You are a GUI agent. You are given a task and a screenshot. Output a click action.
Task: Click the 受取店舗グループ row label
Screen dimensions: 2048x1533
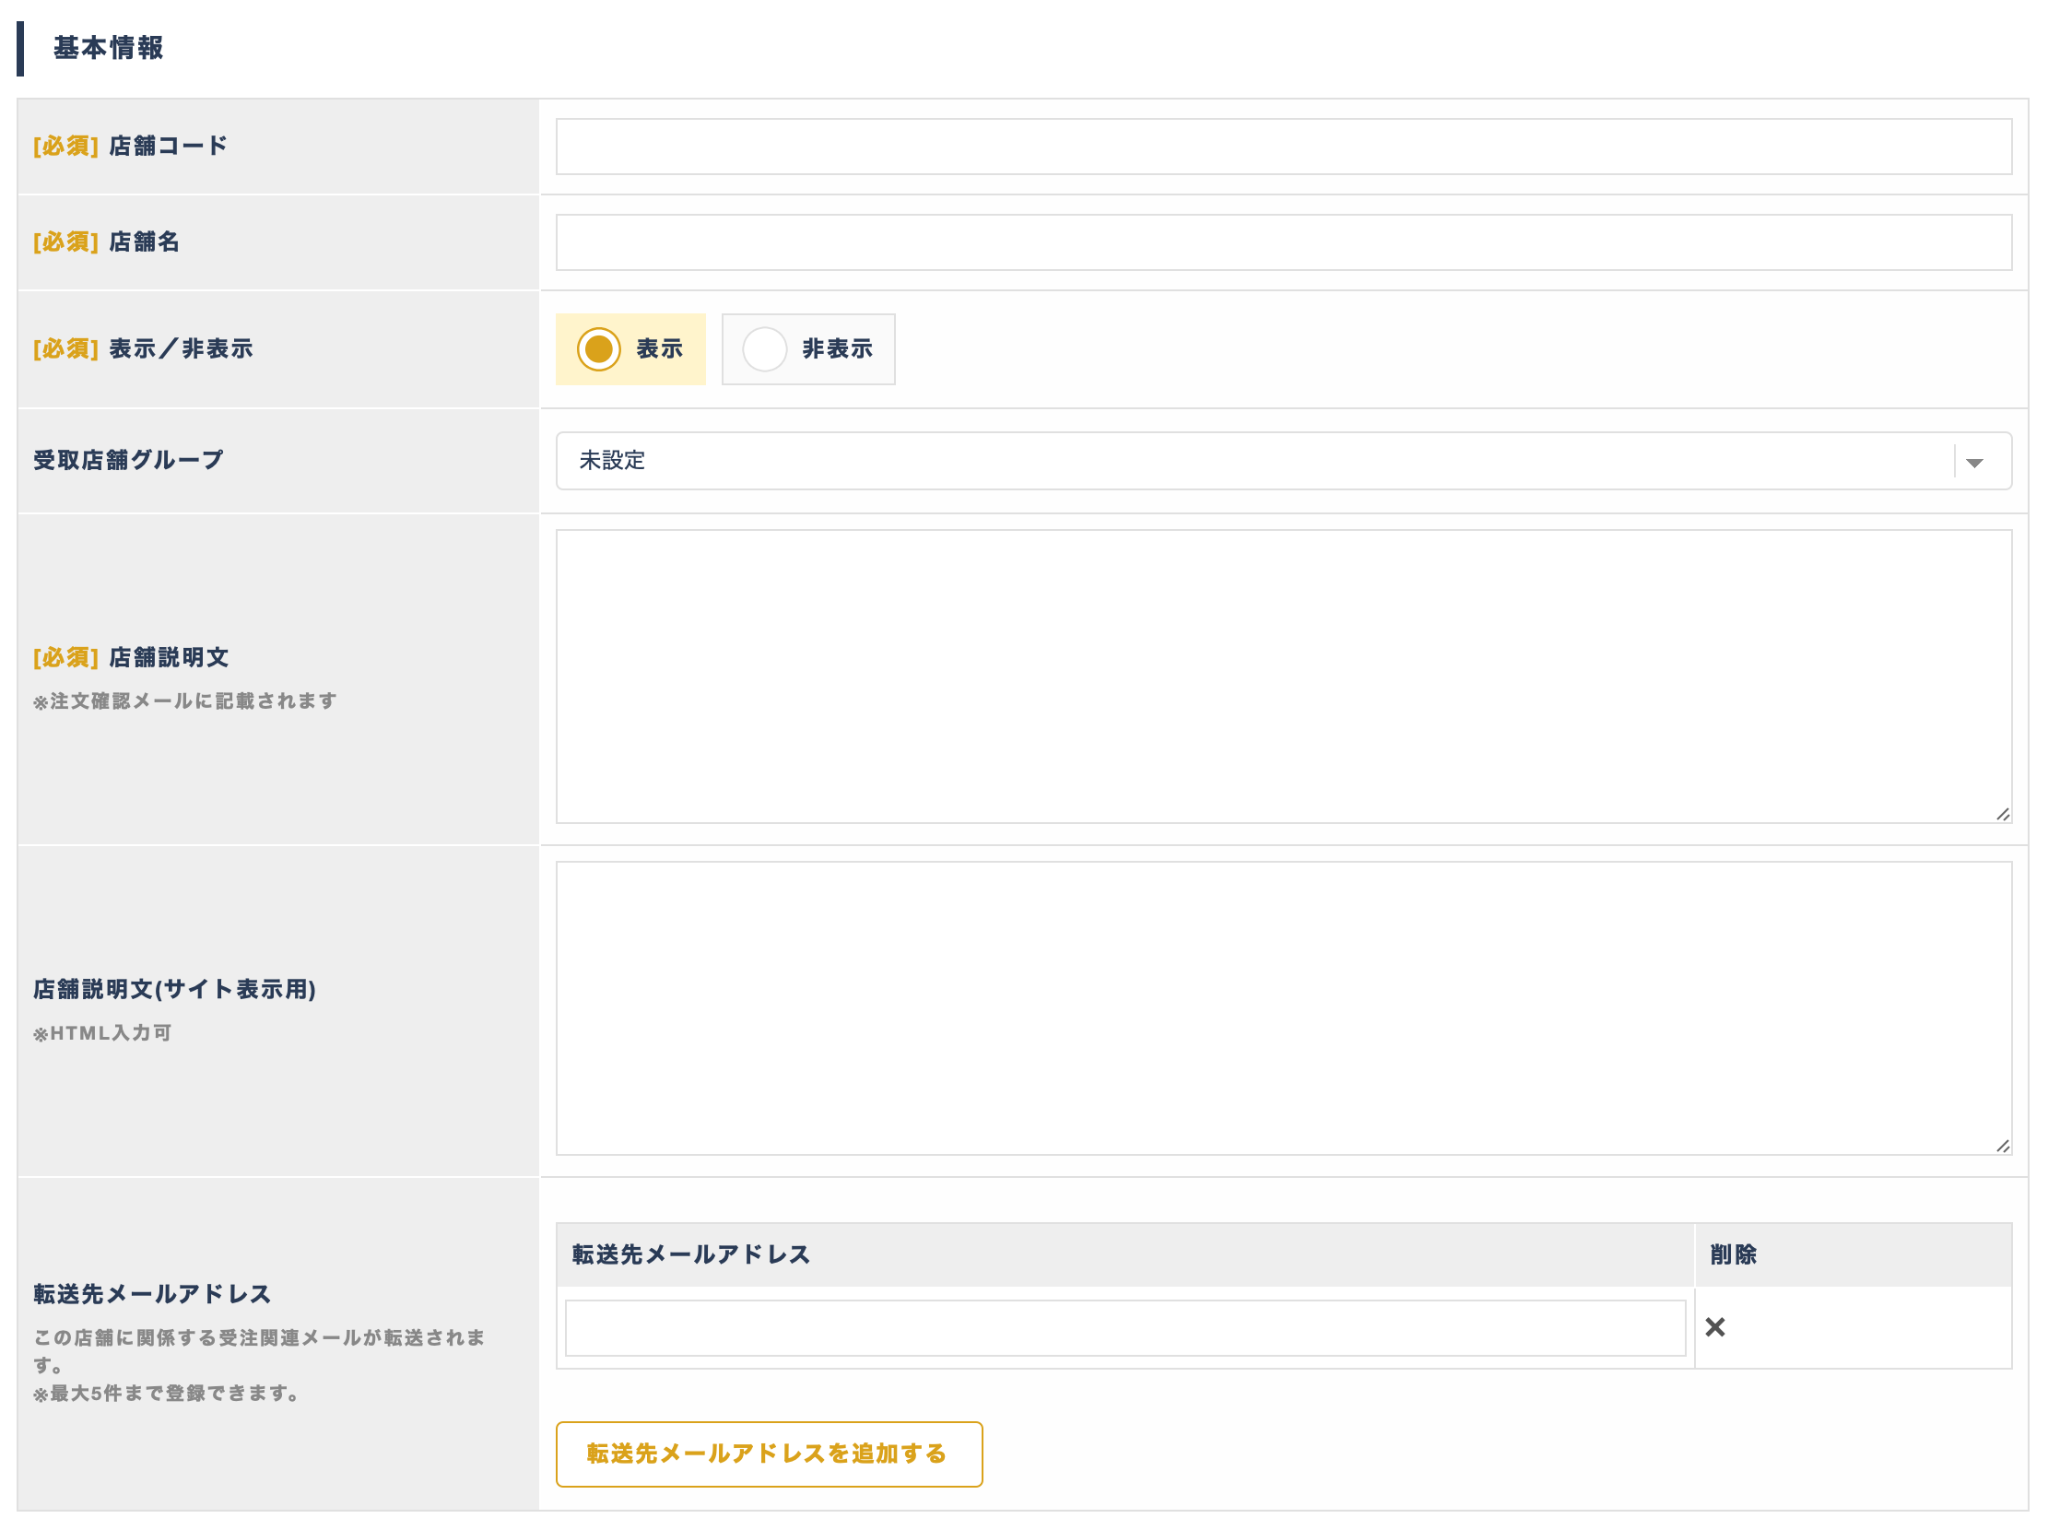click(128, 460)
